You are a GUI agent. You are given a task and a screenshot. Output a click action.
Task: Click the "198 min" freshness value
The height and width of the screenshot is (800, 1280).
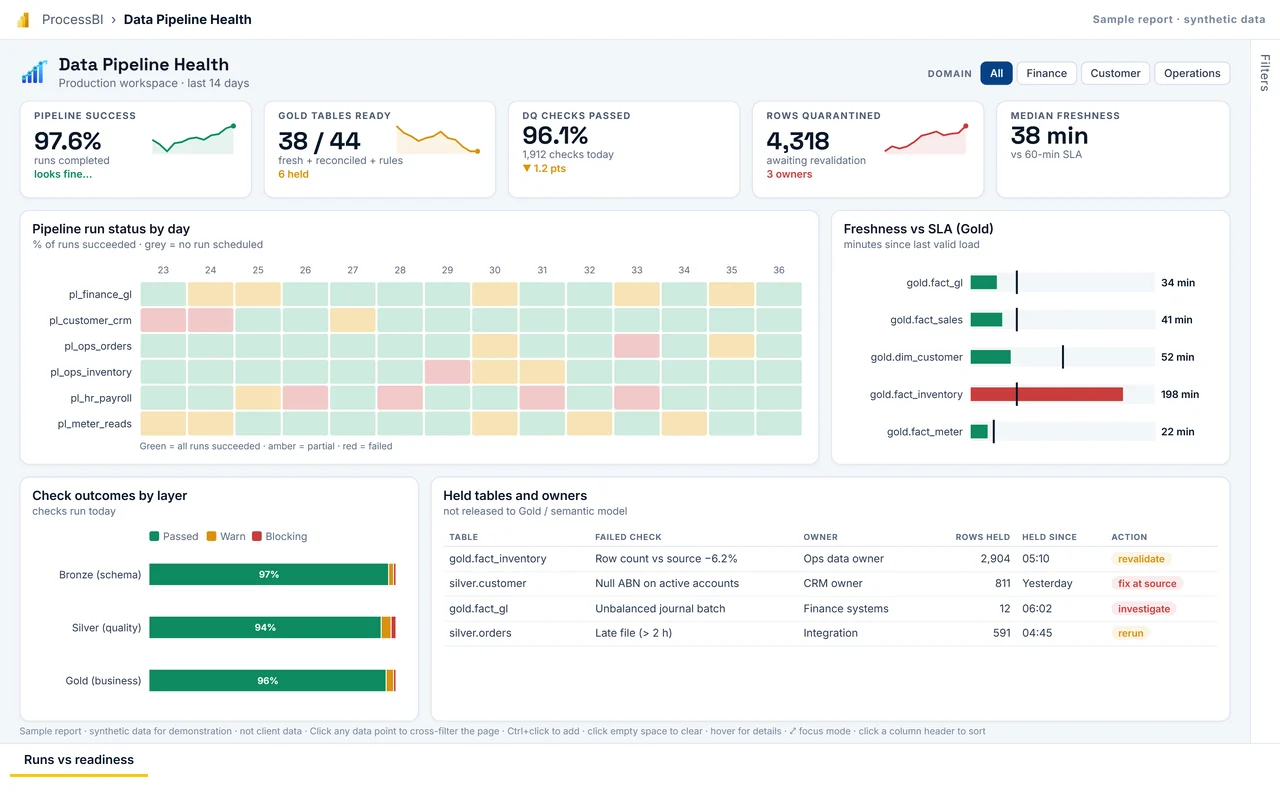(x=1180, y=395)
